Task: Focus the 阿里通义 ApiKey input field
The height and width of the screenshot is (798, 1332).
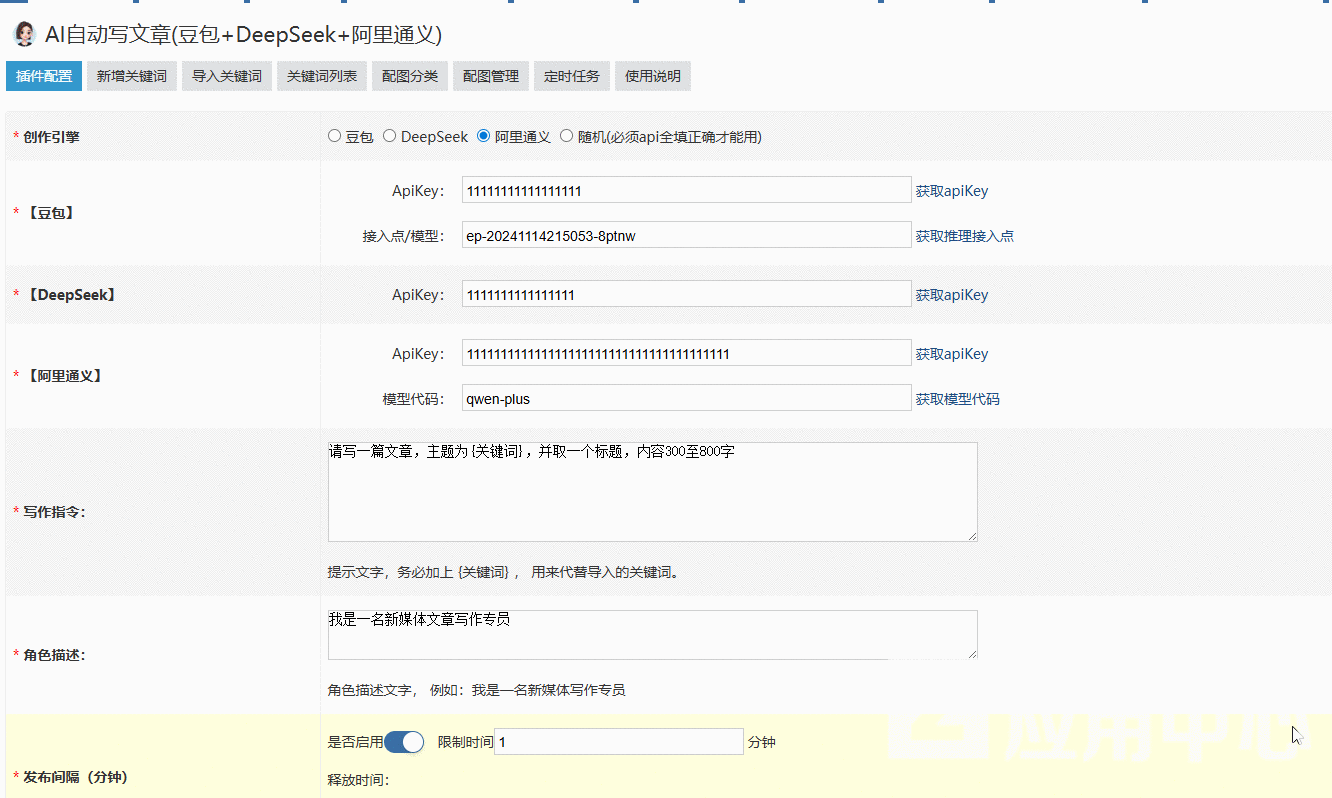Action: 687,353
